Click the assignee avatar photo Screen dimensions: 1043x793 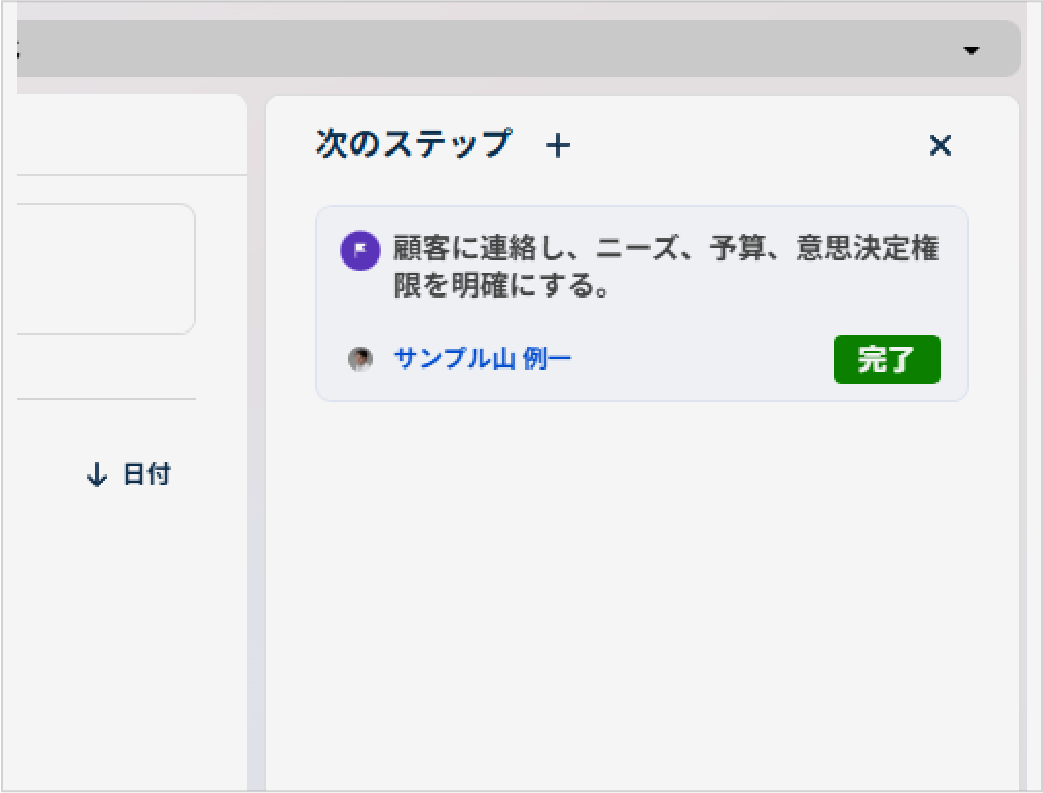(360, 359)
